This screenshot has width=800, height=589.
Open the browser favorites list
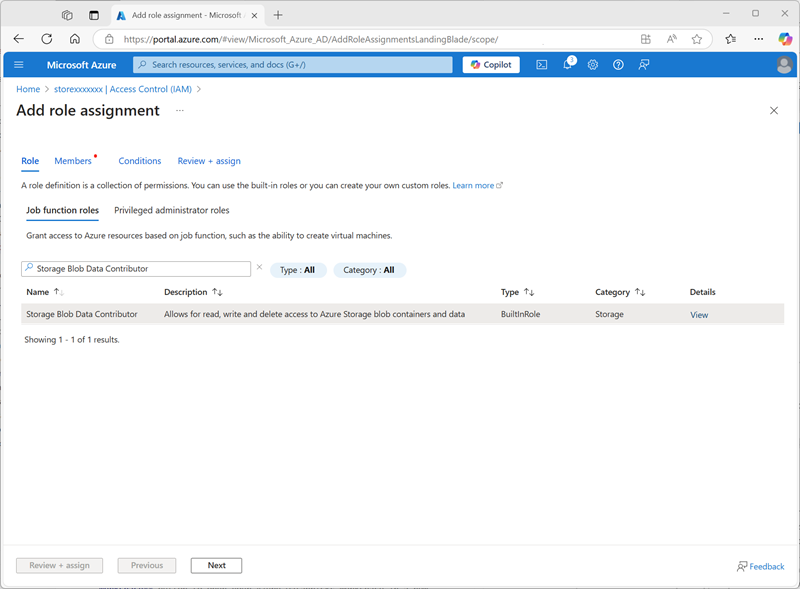tap(731, 39)
